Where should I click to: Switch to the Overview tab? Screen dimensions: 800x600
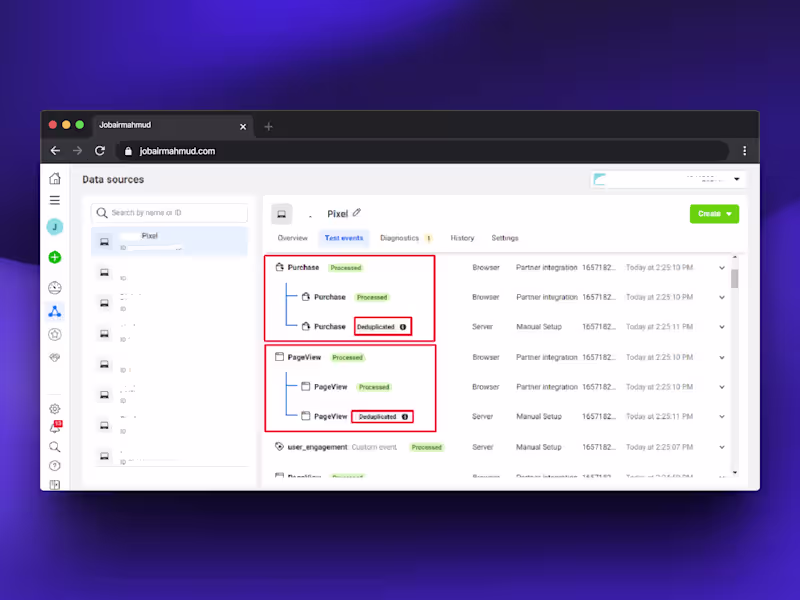coord(292,238)
